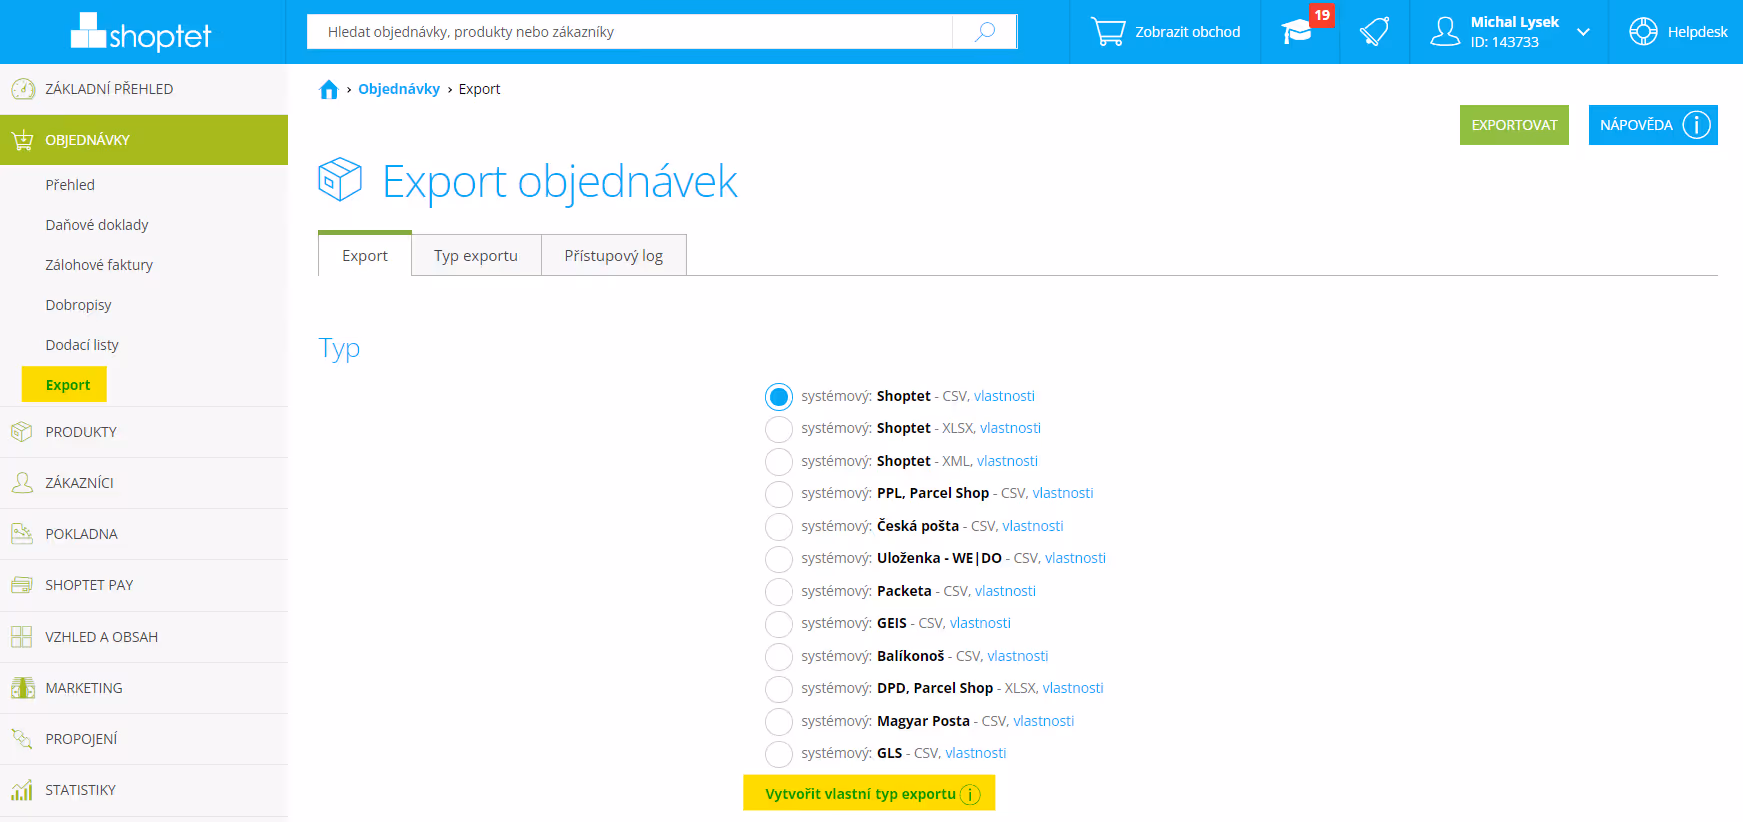Click the Produkty box icon

point(22,432)
